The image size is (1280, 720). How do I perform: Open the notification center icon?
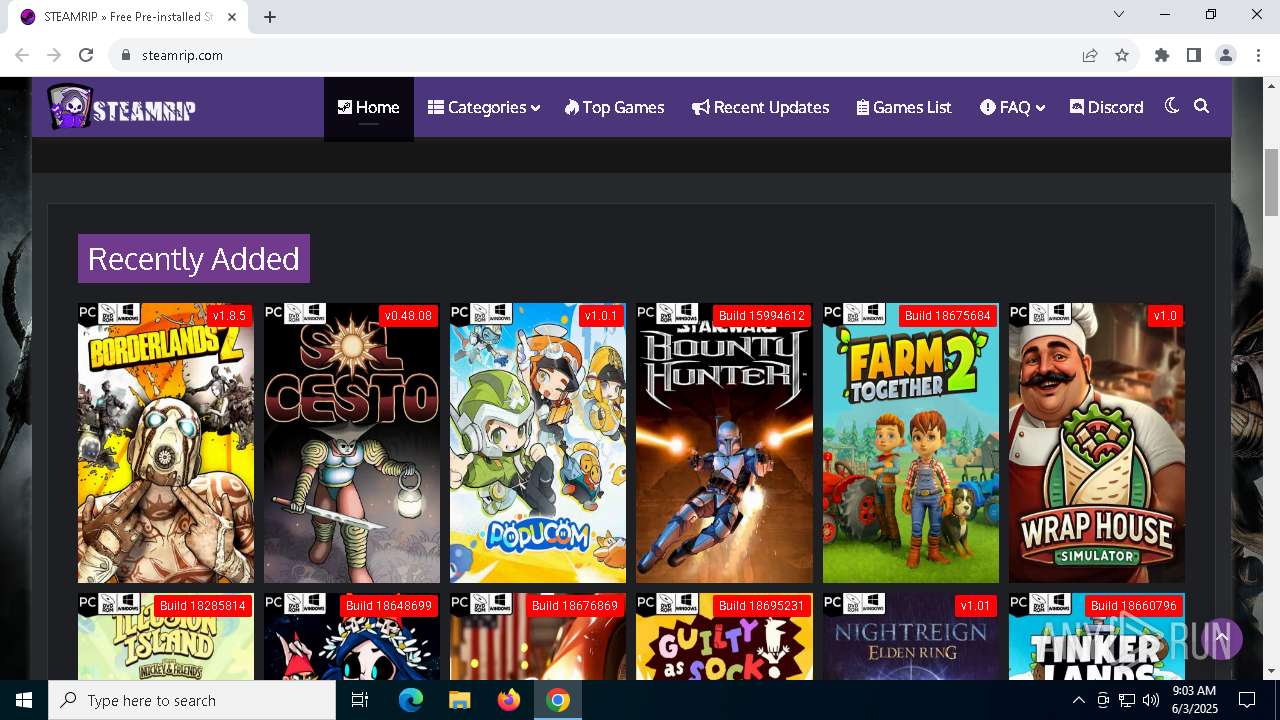tap(1247, 700)
